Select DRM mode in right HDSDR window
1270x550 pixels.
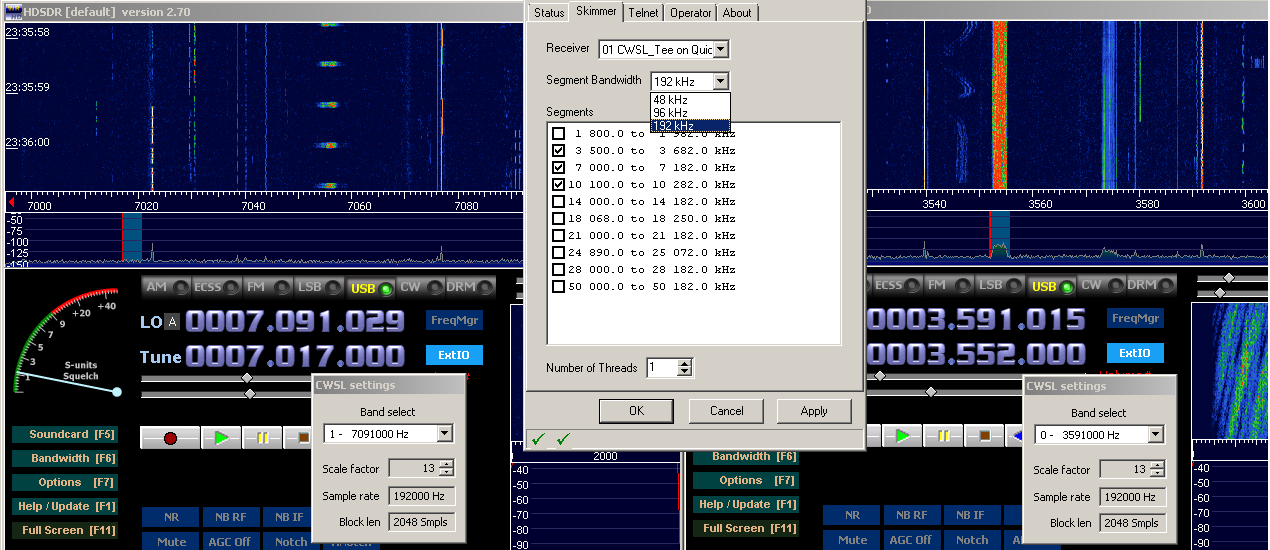coord(1150,285)
